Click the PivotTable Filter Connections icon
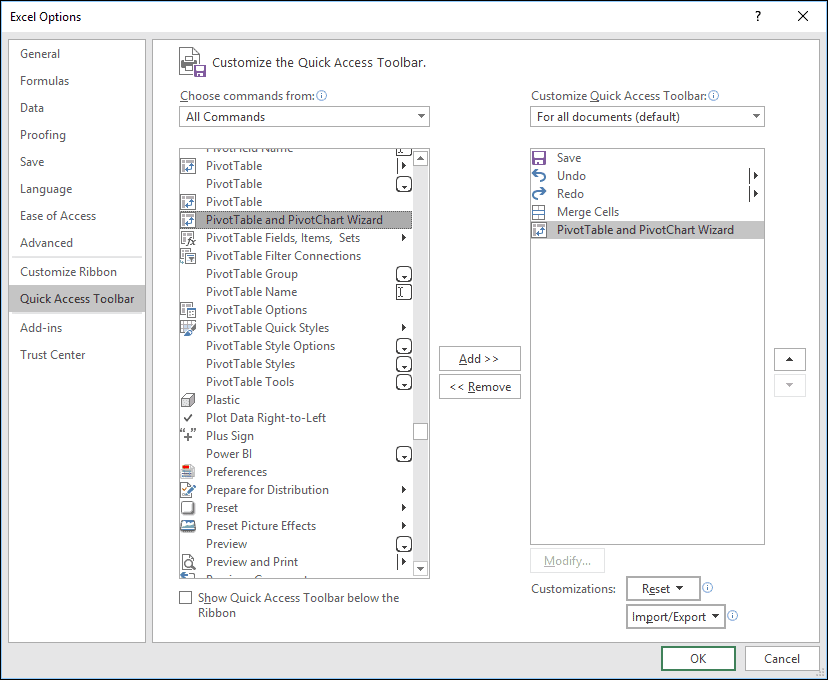This screenshot has height=680, width=828. point(188,256)
